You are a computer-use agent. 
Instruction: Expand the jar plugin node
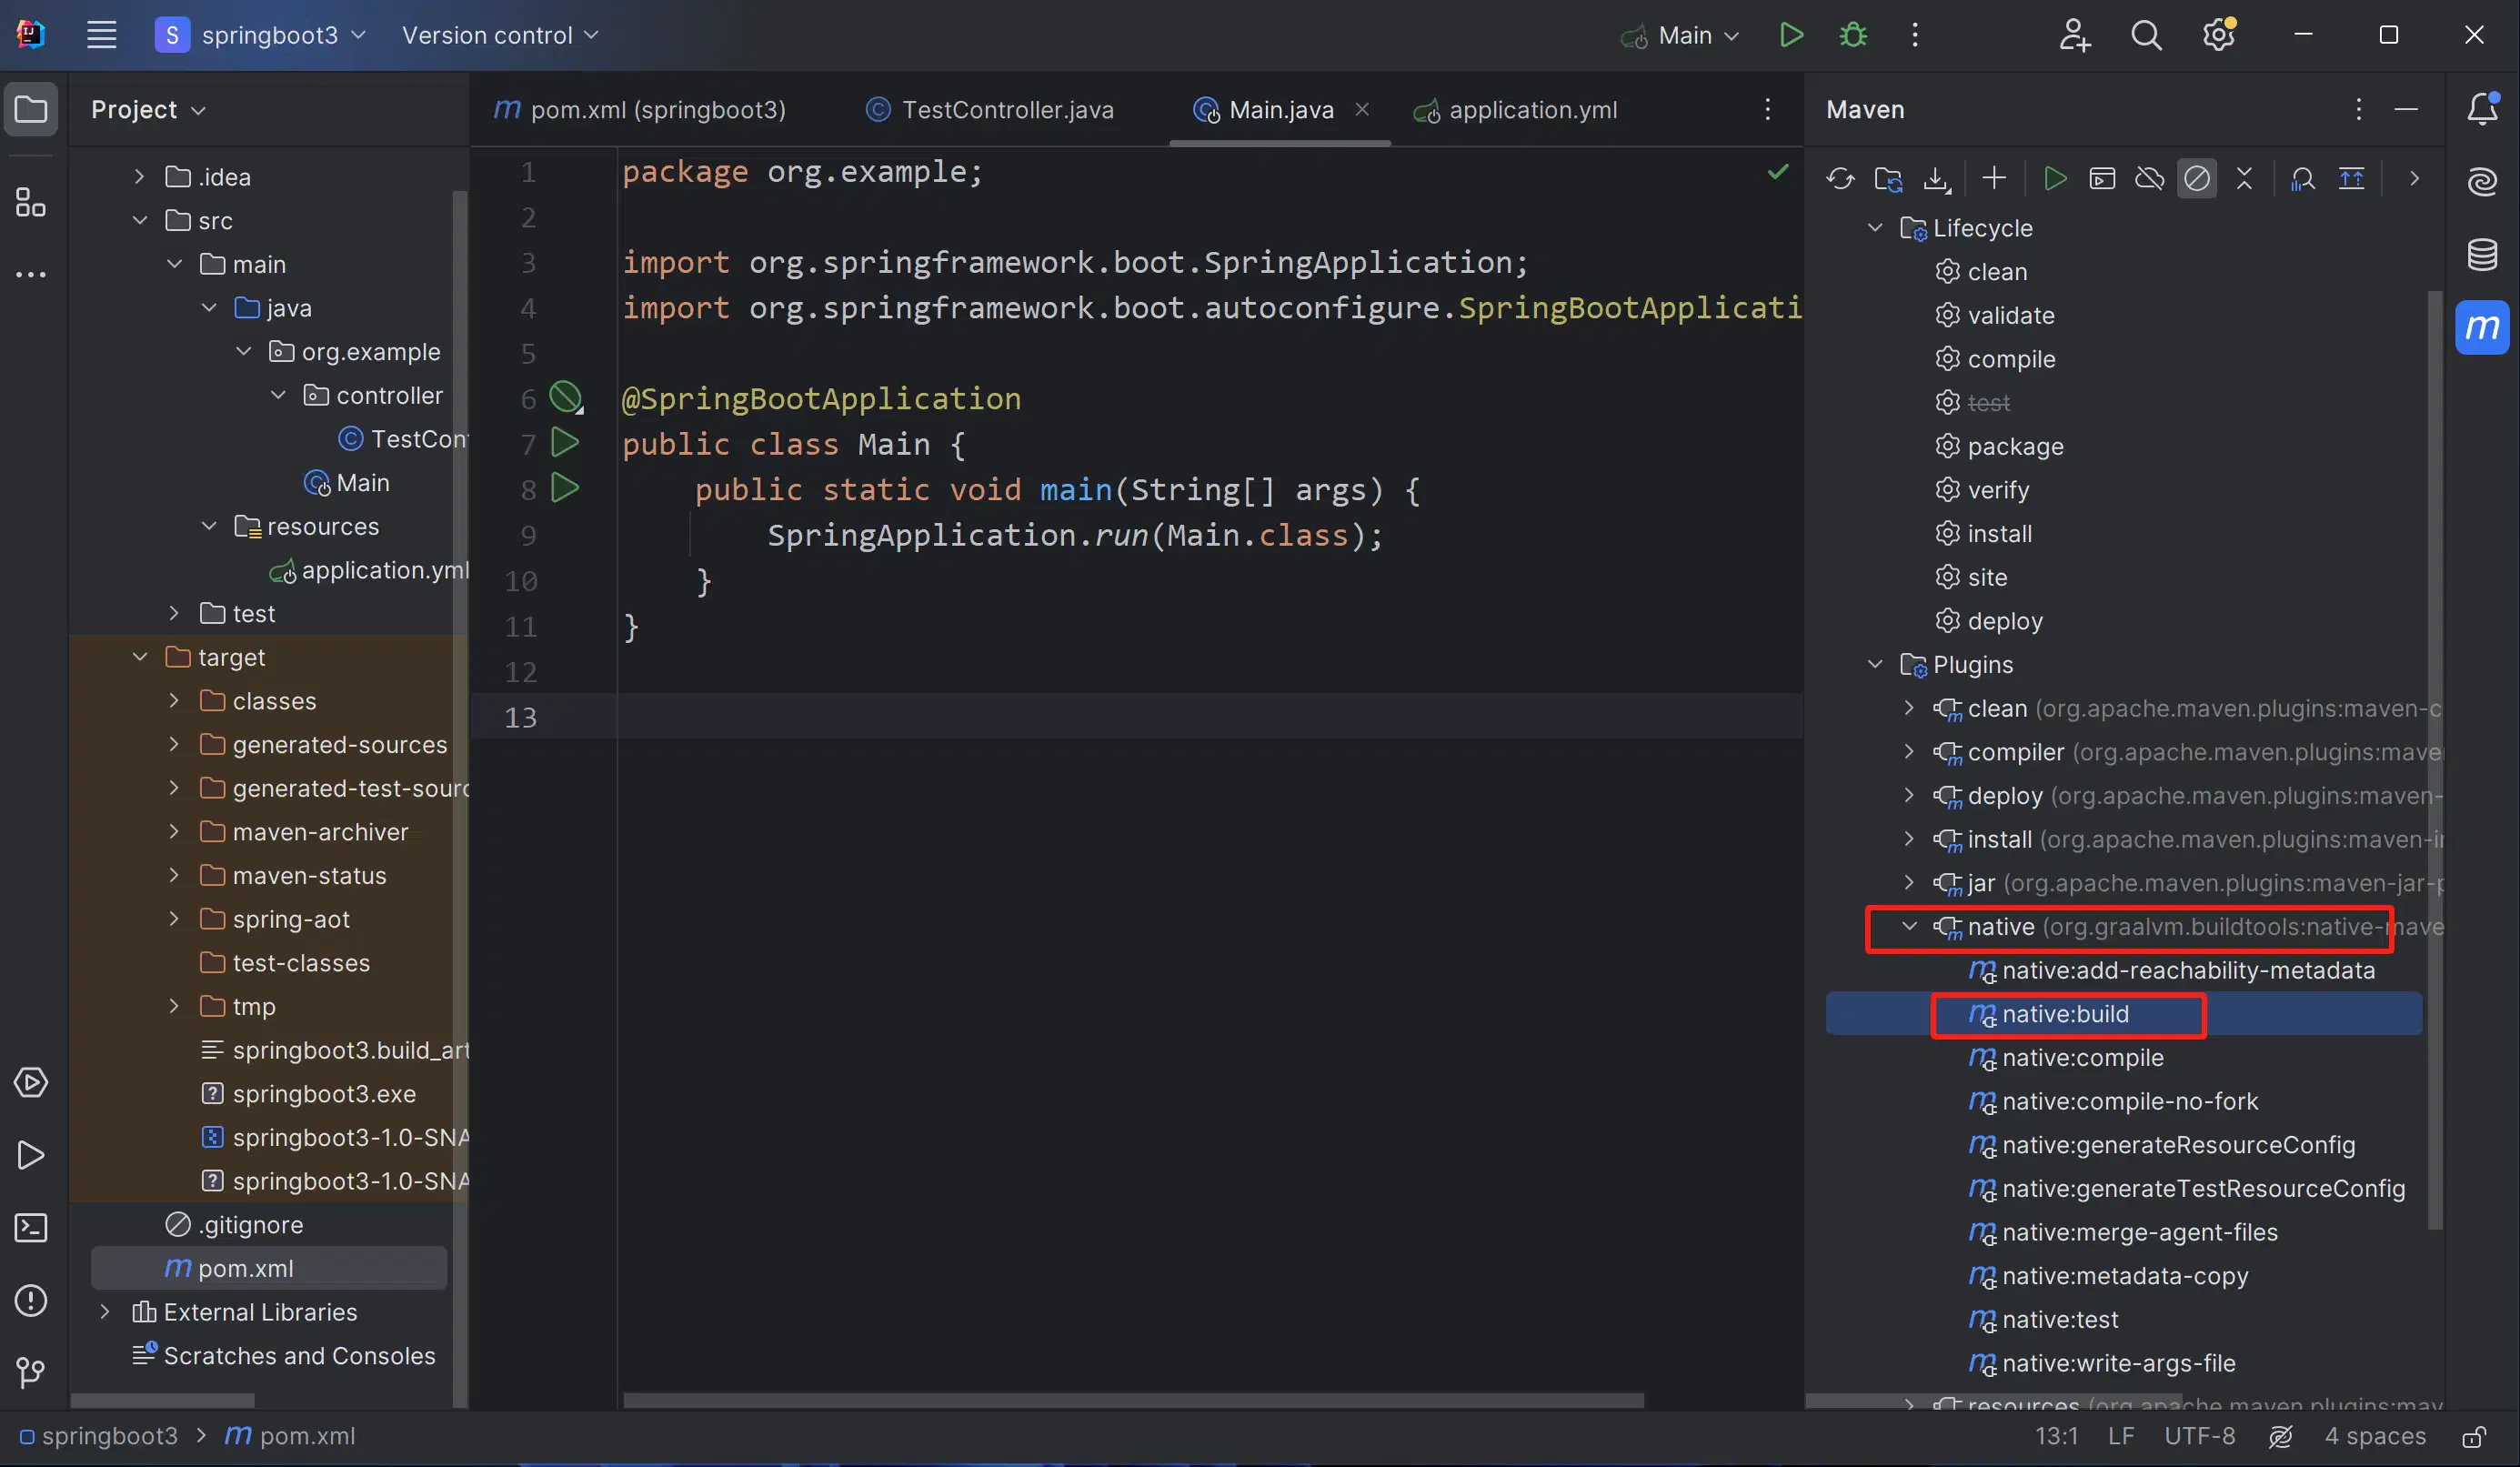tap(1908, 883)
